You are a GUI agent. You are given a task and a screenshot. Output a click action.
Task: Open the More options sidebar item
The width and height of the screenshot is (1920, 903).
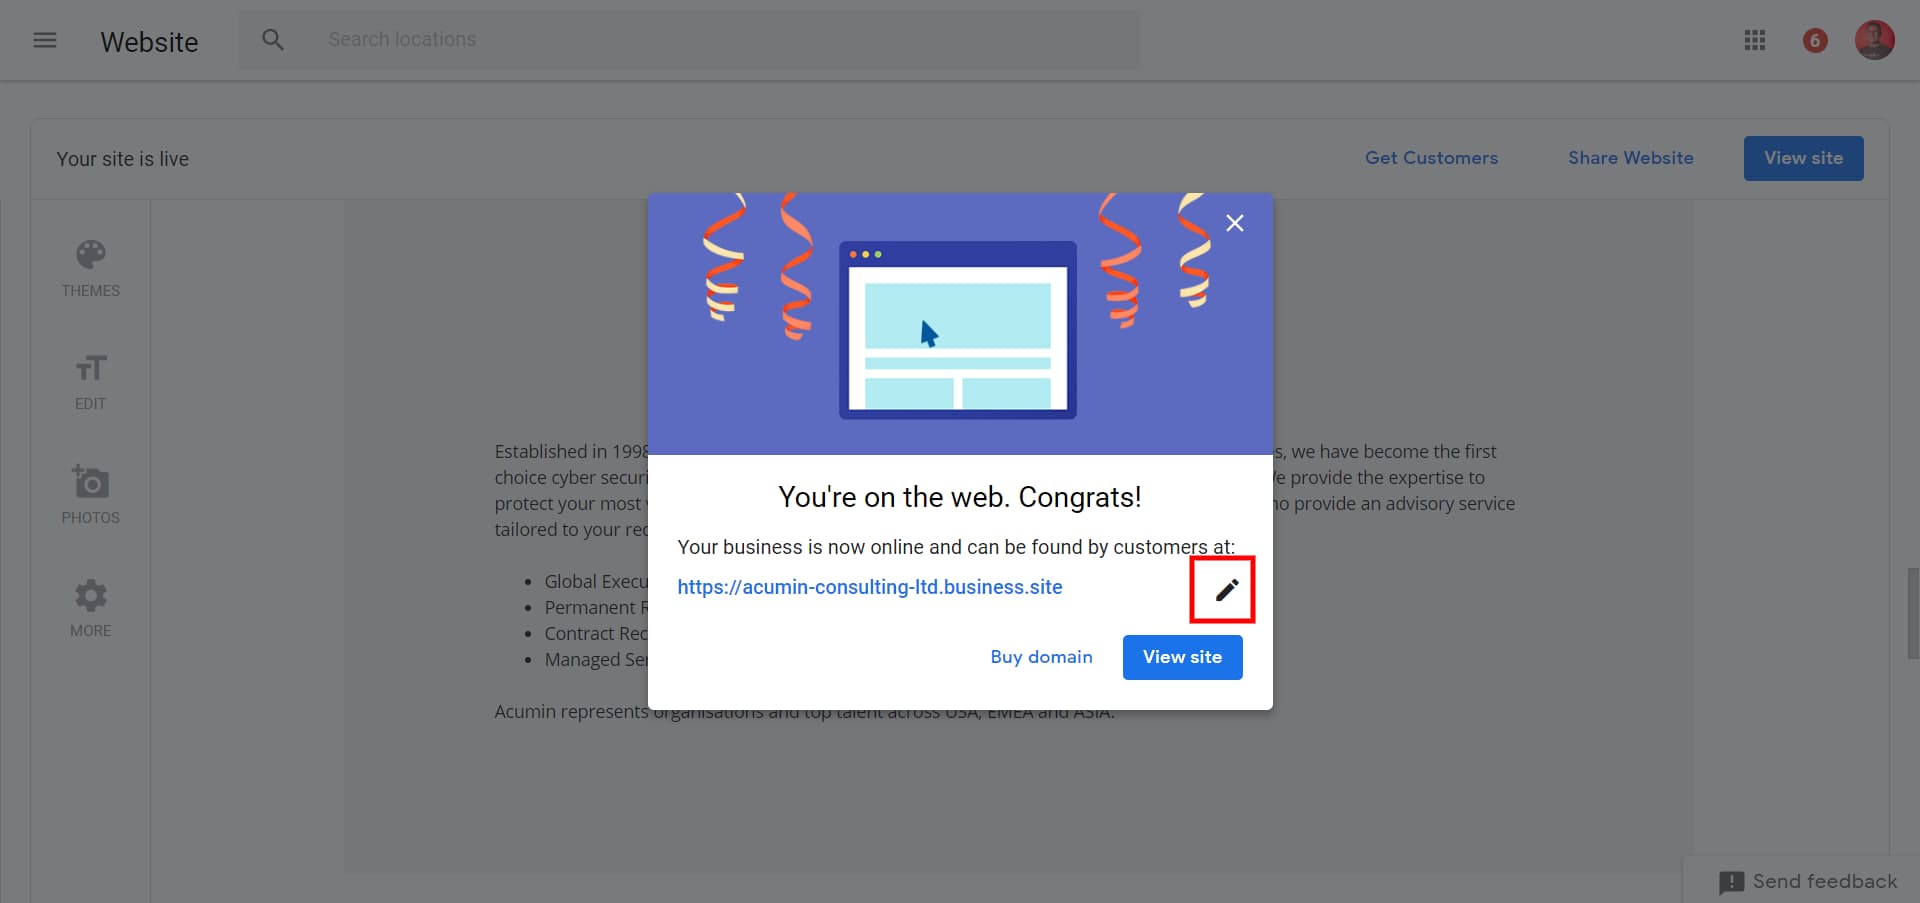[x=90, y=606]
